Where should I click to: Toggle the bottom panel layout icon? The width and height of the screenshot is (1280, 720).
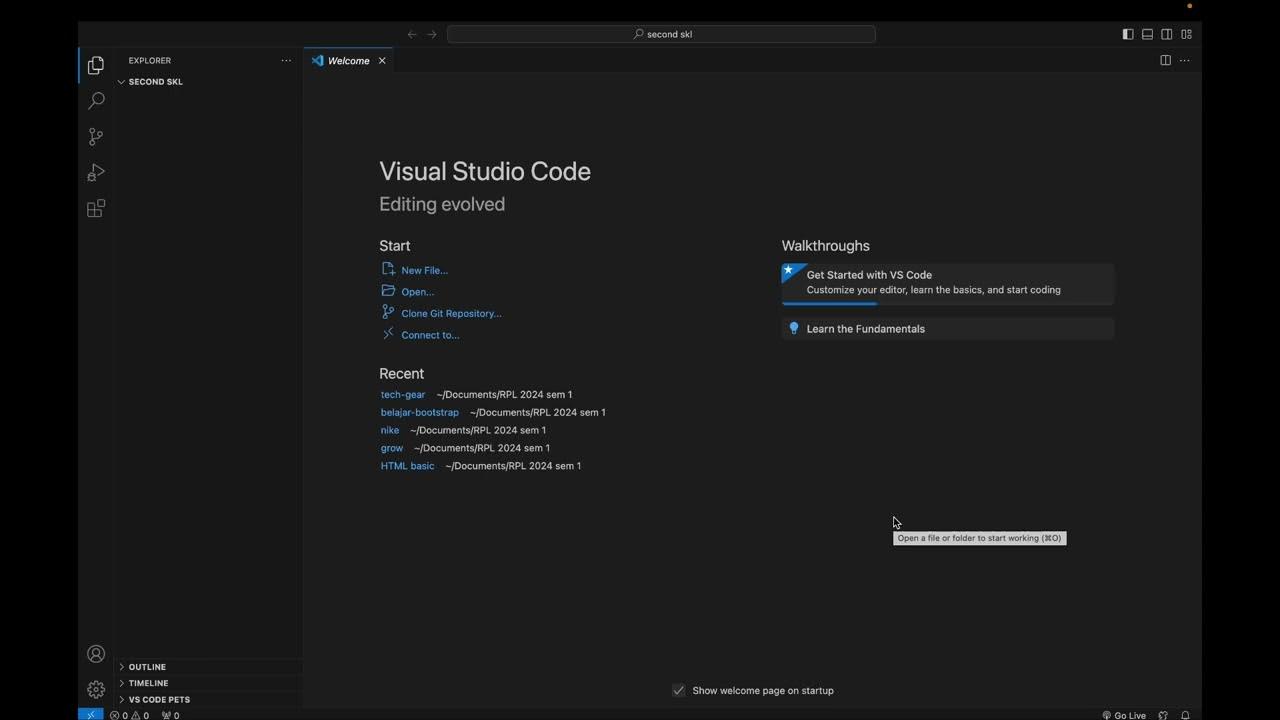tap(1147, 34)
